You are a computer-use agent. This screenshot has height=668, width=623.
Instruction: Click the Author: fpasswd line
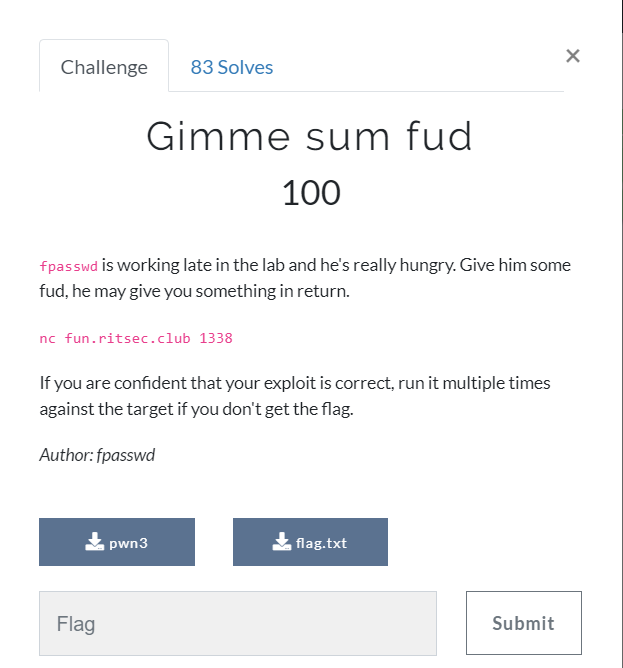pyautogui.click(x=98, y=455)
